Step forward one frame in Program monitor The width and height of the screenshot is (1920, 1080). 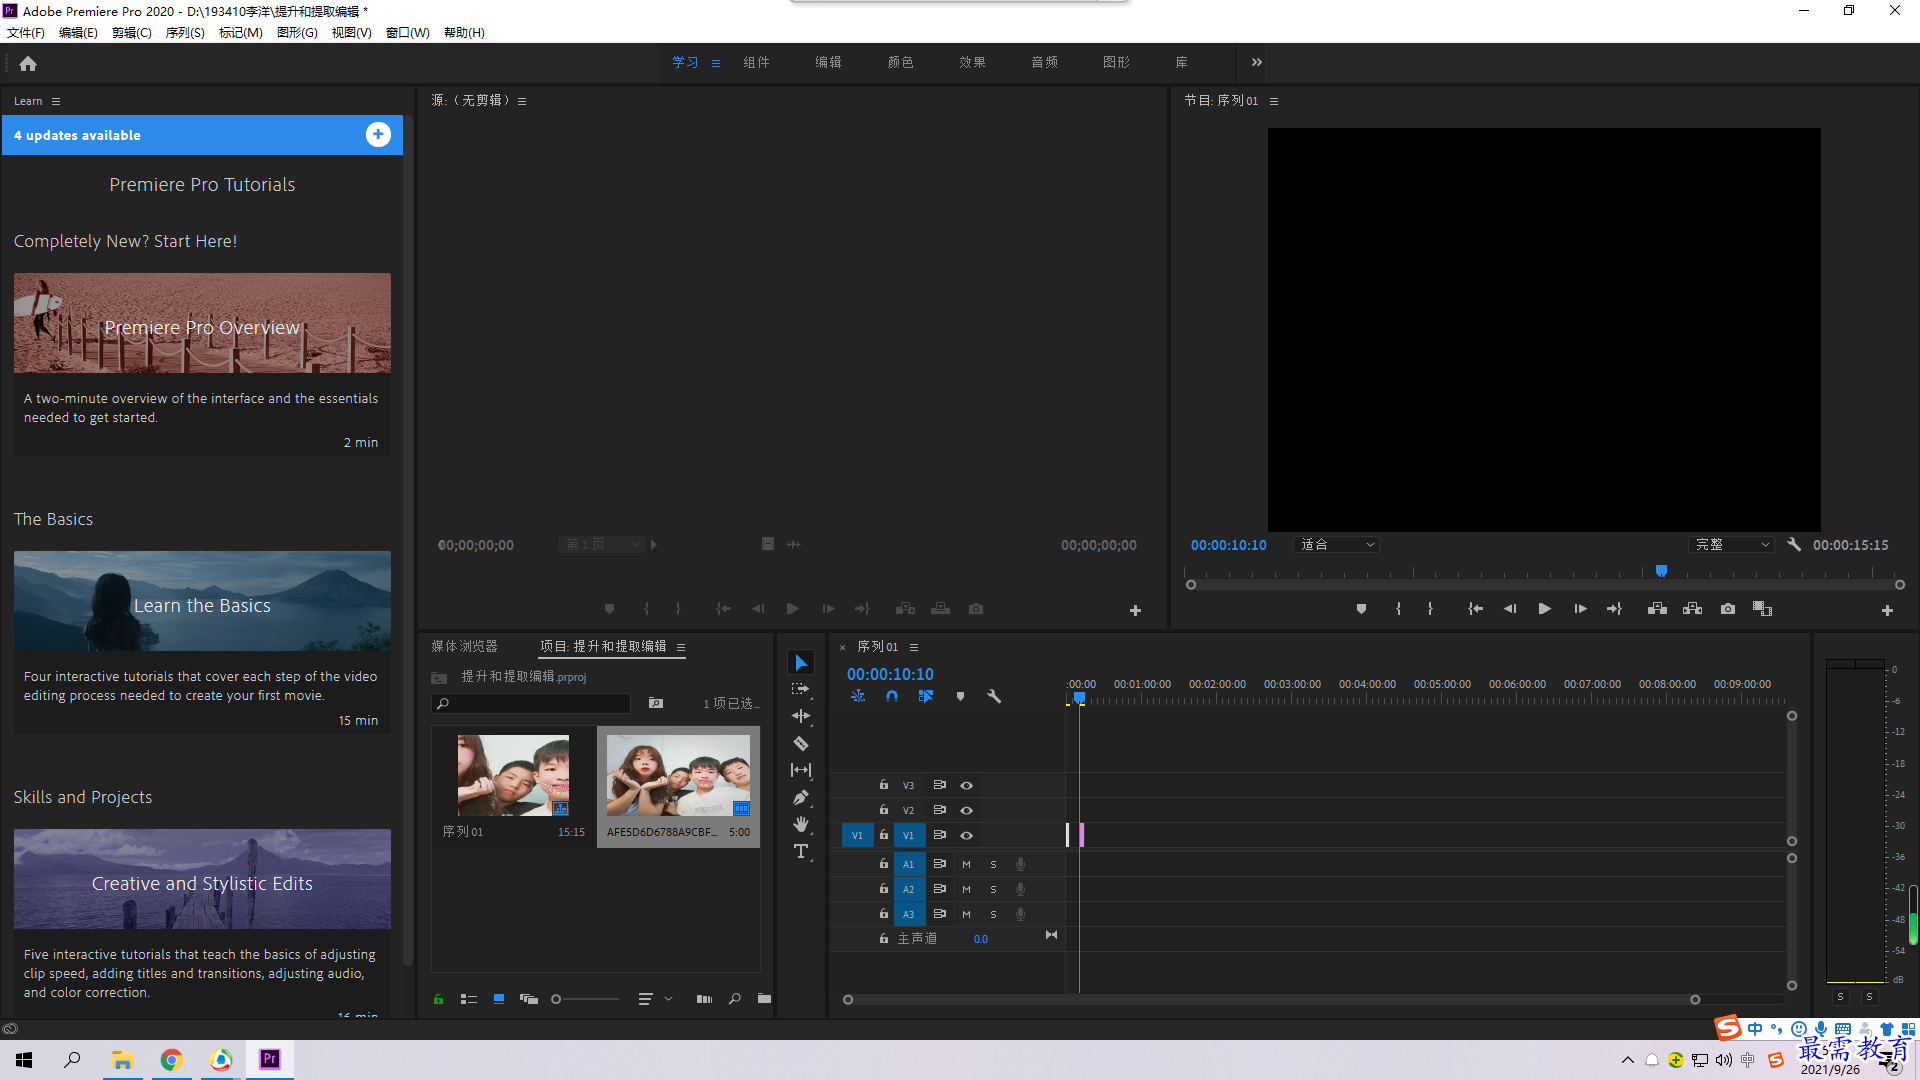1580,609
